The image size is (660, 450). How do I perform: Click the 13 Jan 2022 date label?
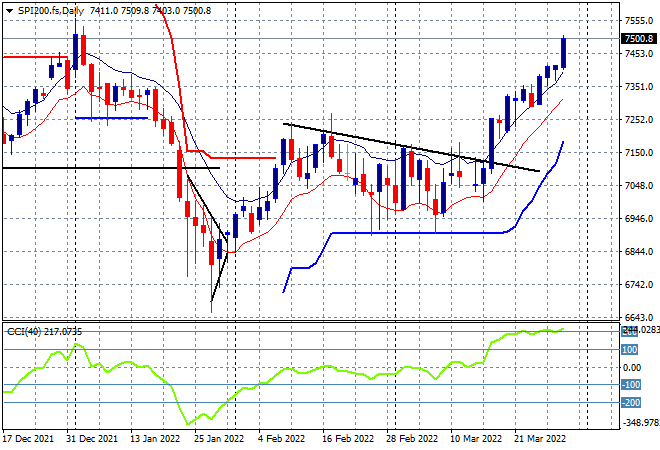(x=155, y=439)
